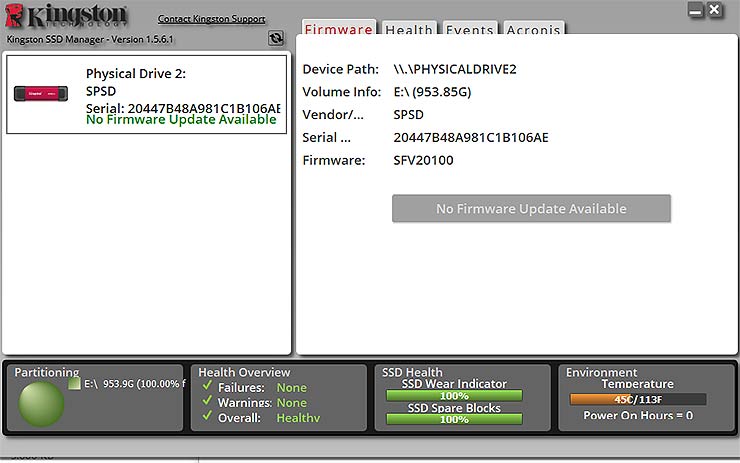
Task: Click the Serial ... label
Action: point(327,138)
